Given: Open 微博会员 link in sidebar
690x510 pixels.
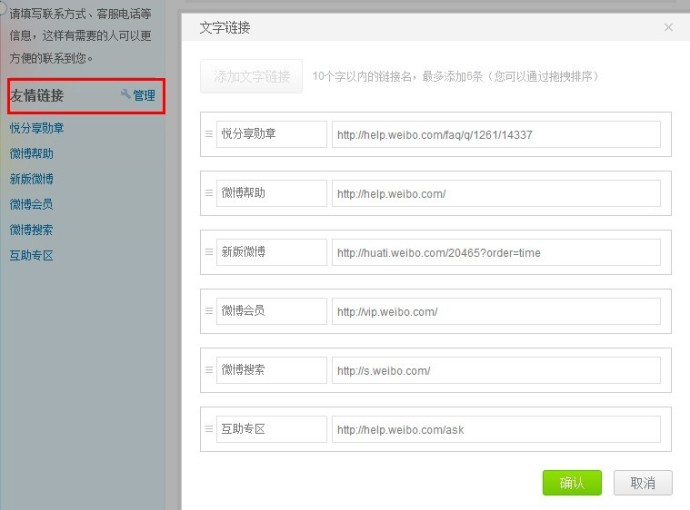Looking at the screenshot, I should 32,204.
